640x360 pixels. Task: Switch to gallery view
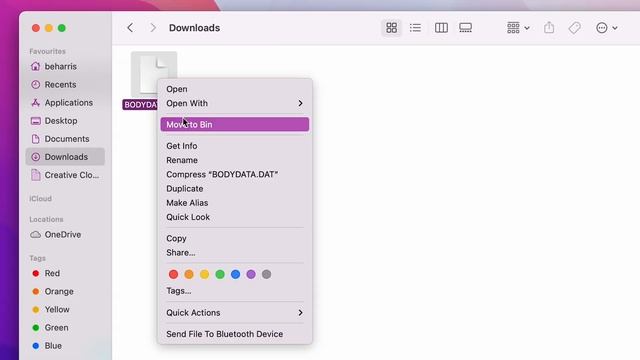[x=465, y=28]
